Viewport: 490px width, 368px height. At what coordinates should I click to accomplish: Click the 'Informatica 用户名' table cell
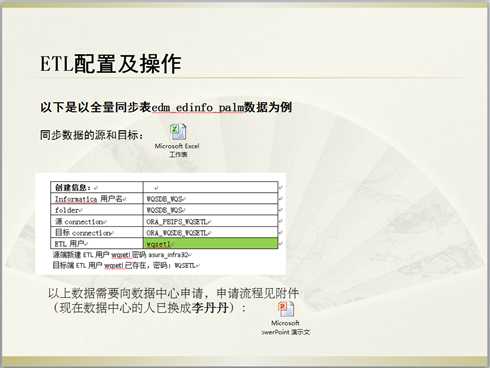pyautogui.click(x=97, y=199)
